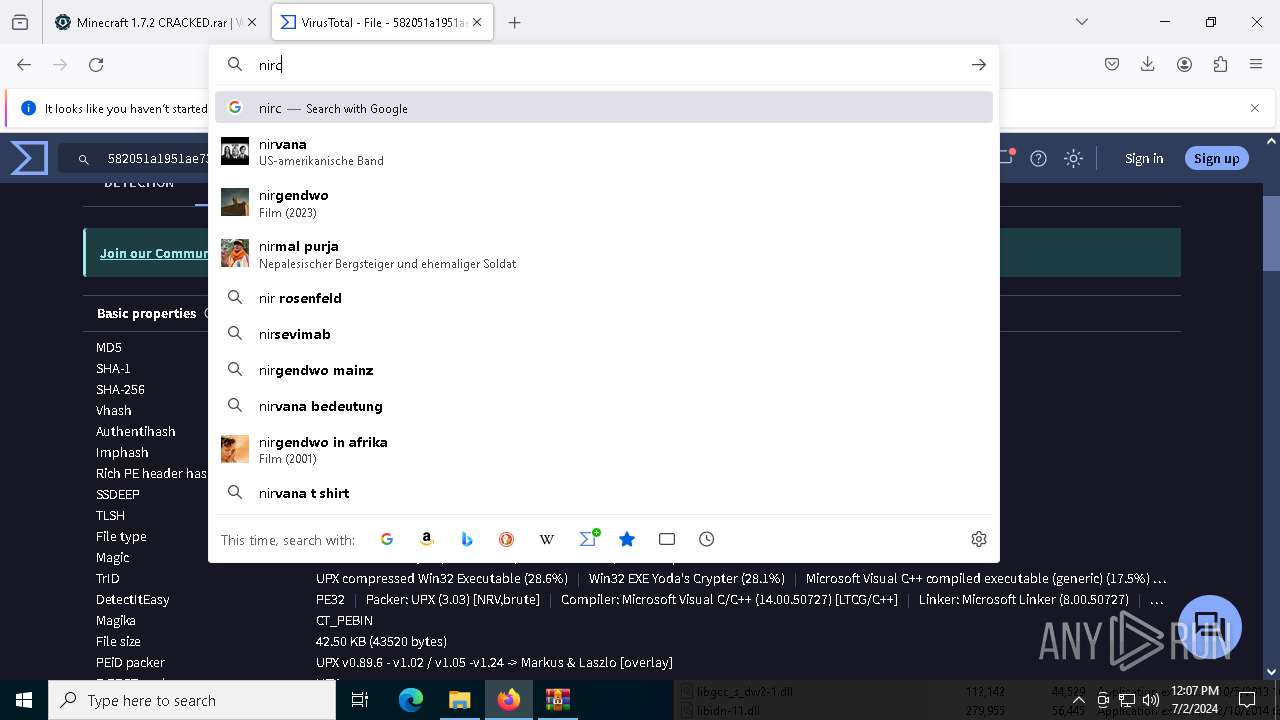Open the Windows Start menu
Viewport: 1280px width, 720px height.
point(24,700)
